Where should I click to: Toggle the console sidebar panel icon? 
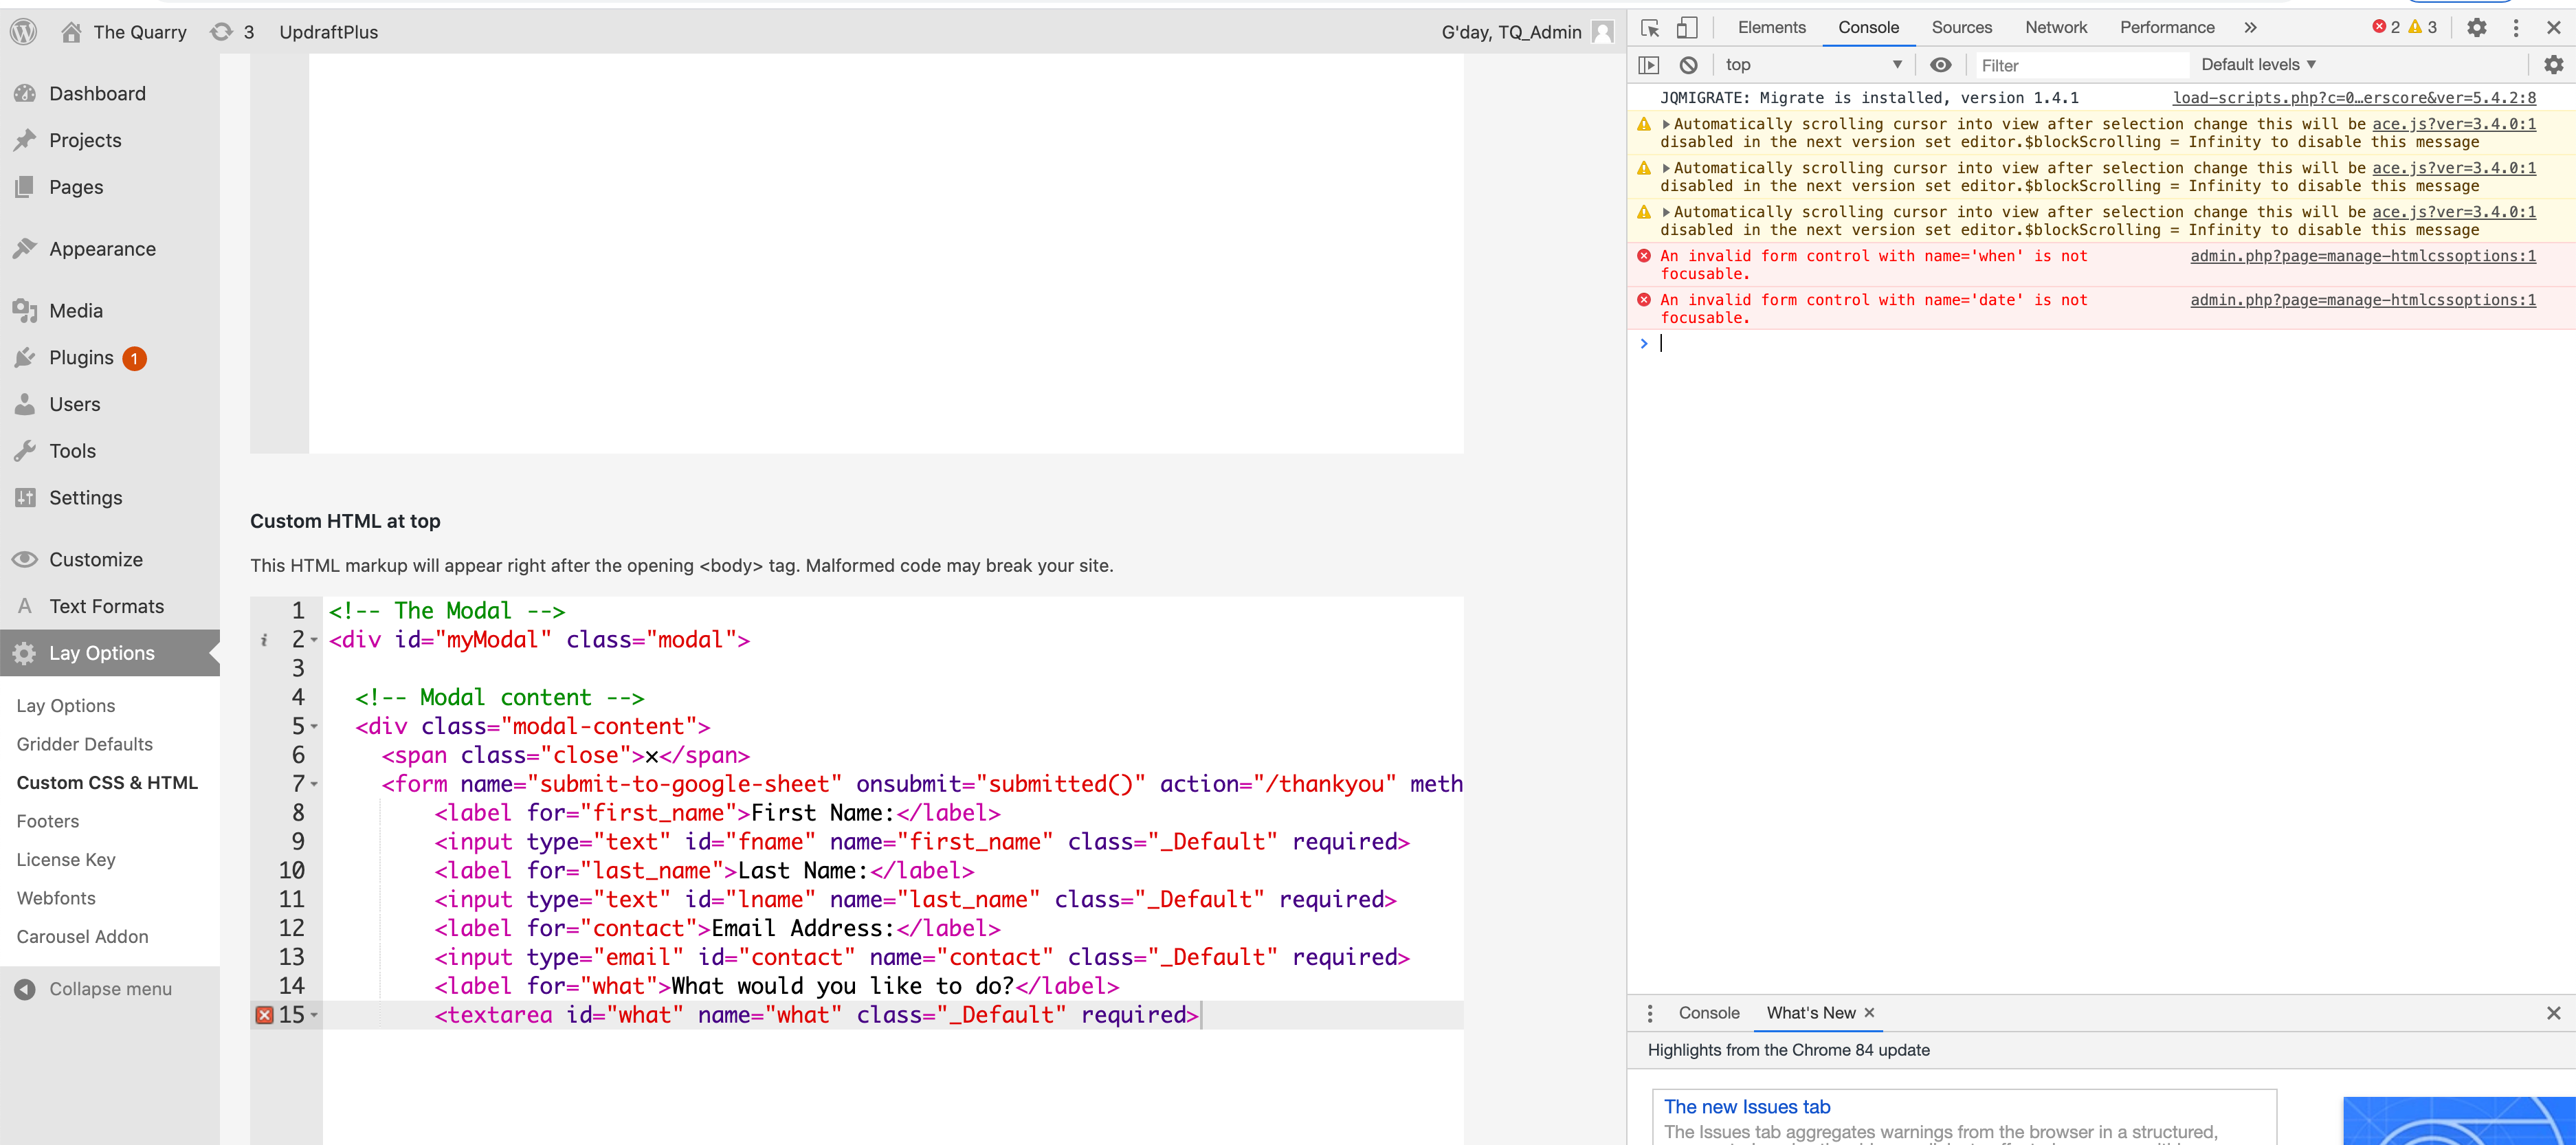1649,65
